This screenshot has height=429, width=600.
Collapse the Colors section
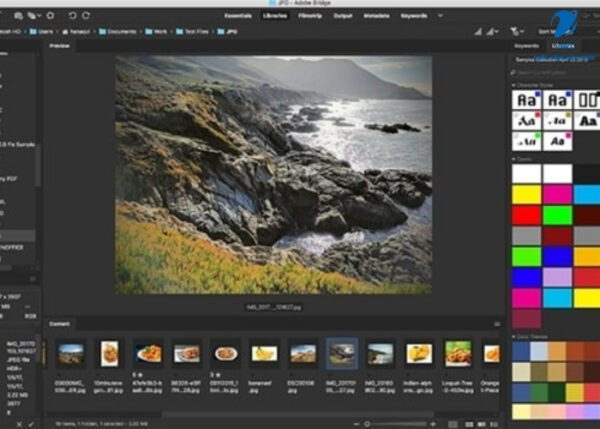(x=514, y=159)
